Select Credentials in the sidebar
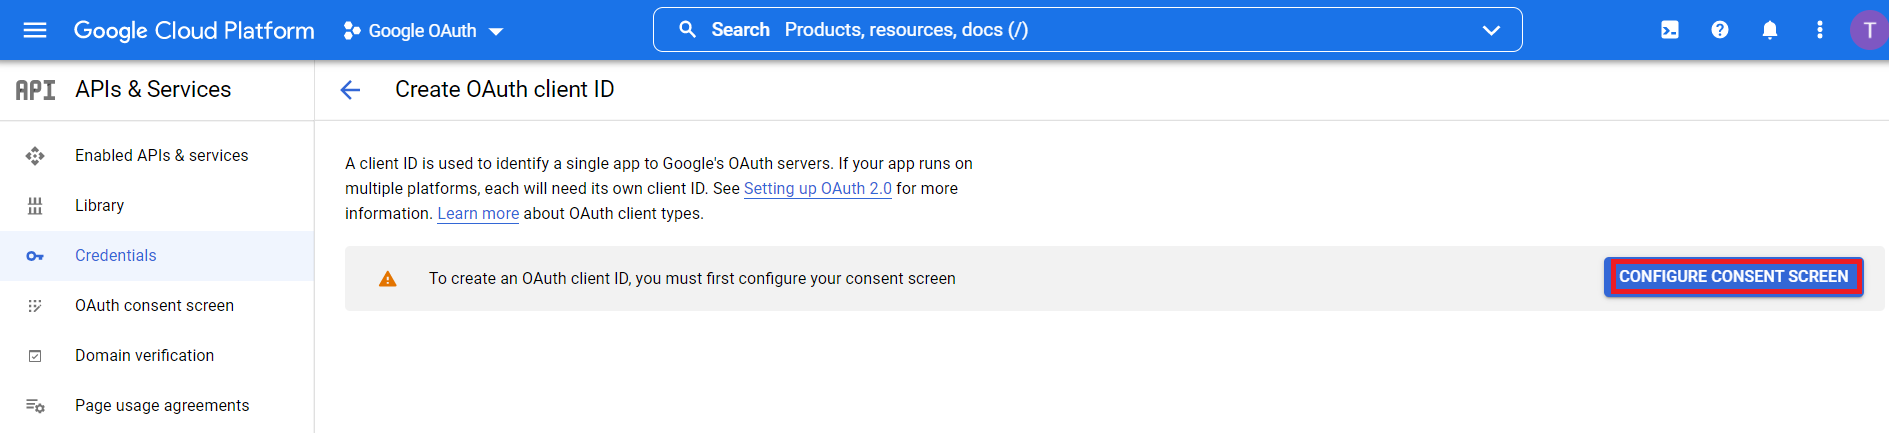1889x433 pixels. pos(115,255)
